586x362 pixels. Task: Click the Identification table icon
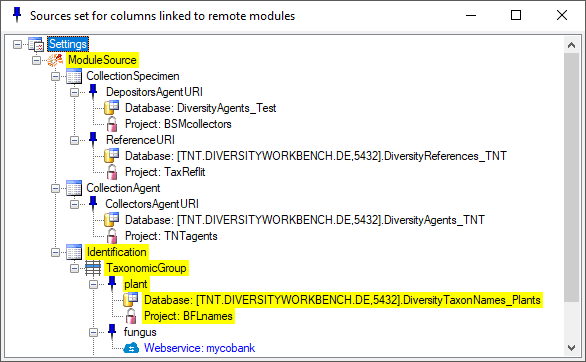pos(74,252)
